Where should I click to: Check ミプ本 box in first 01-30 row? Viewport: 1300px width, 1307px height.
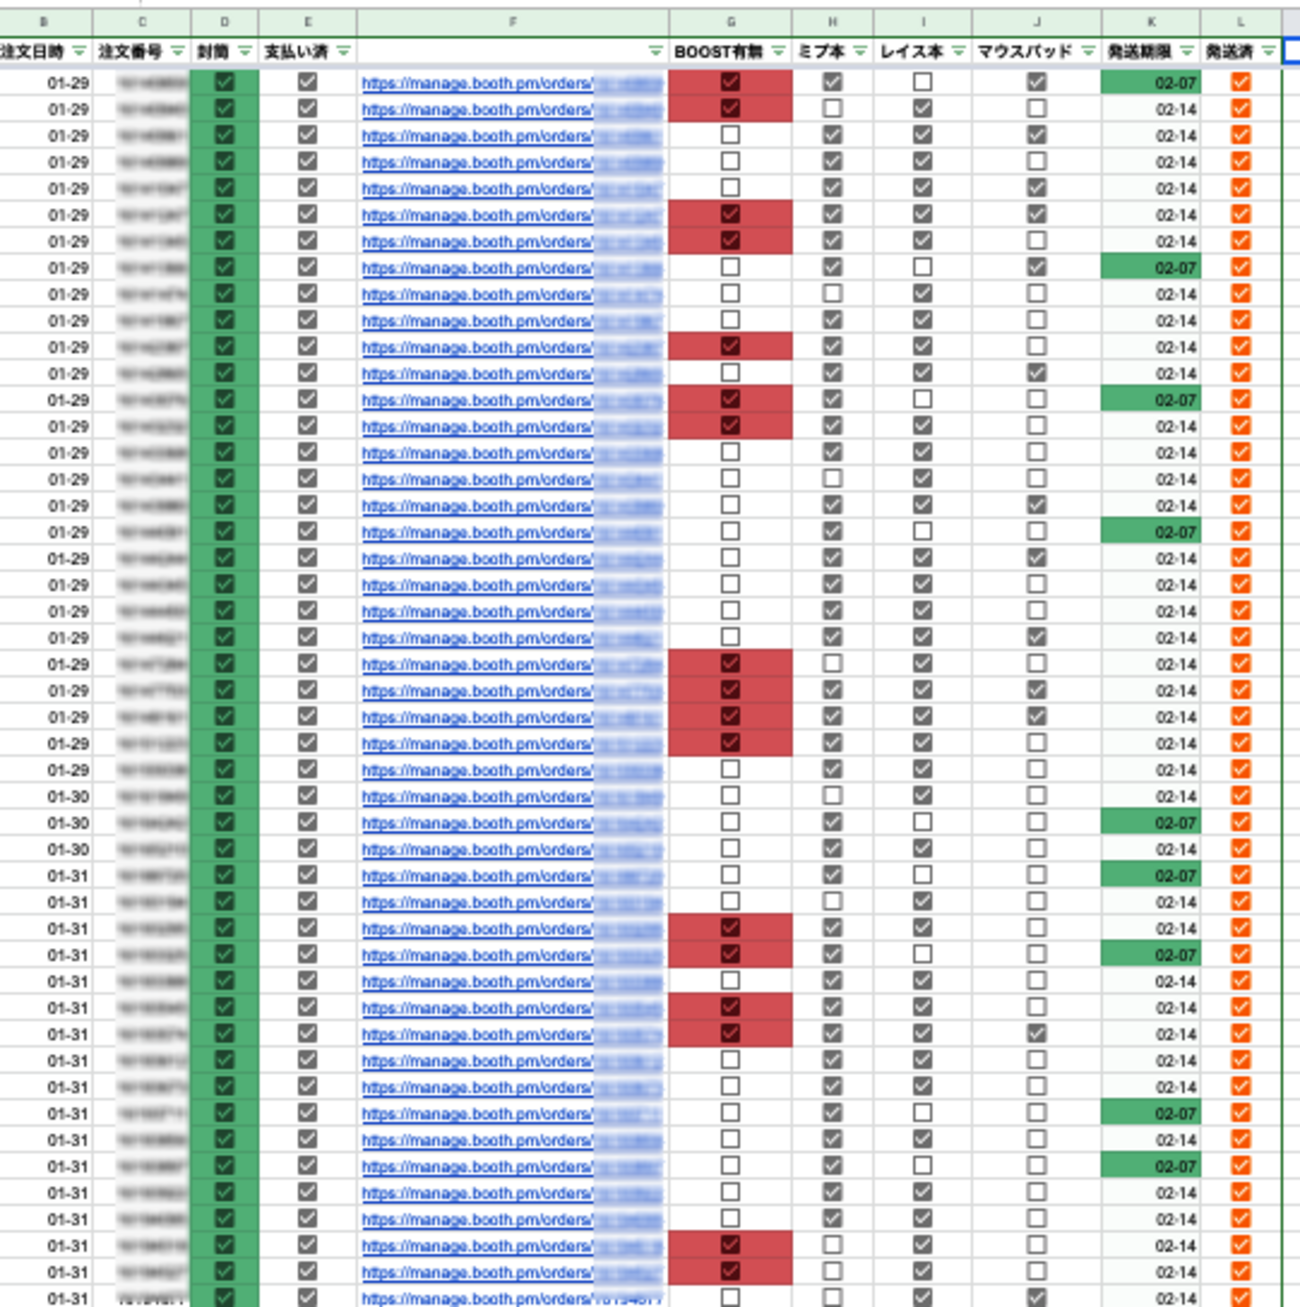click(x=832, y=796)
